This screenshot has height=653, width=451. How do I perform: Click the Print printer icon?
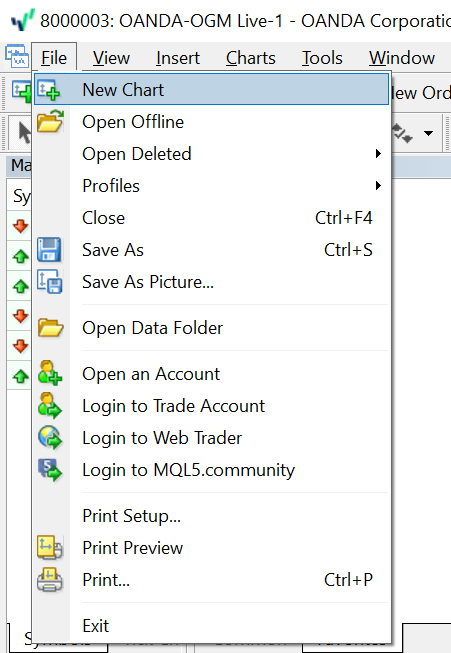click(50, 579)
